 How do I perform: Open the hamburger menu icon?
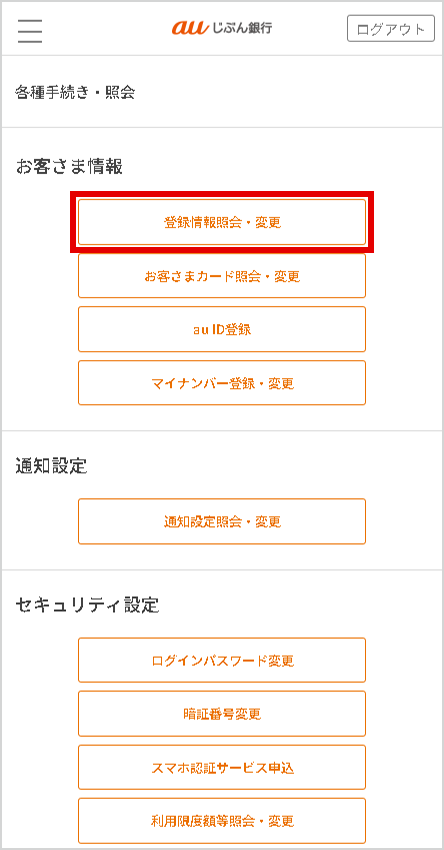[30, 31]
